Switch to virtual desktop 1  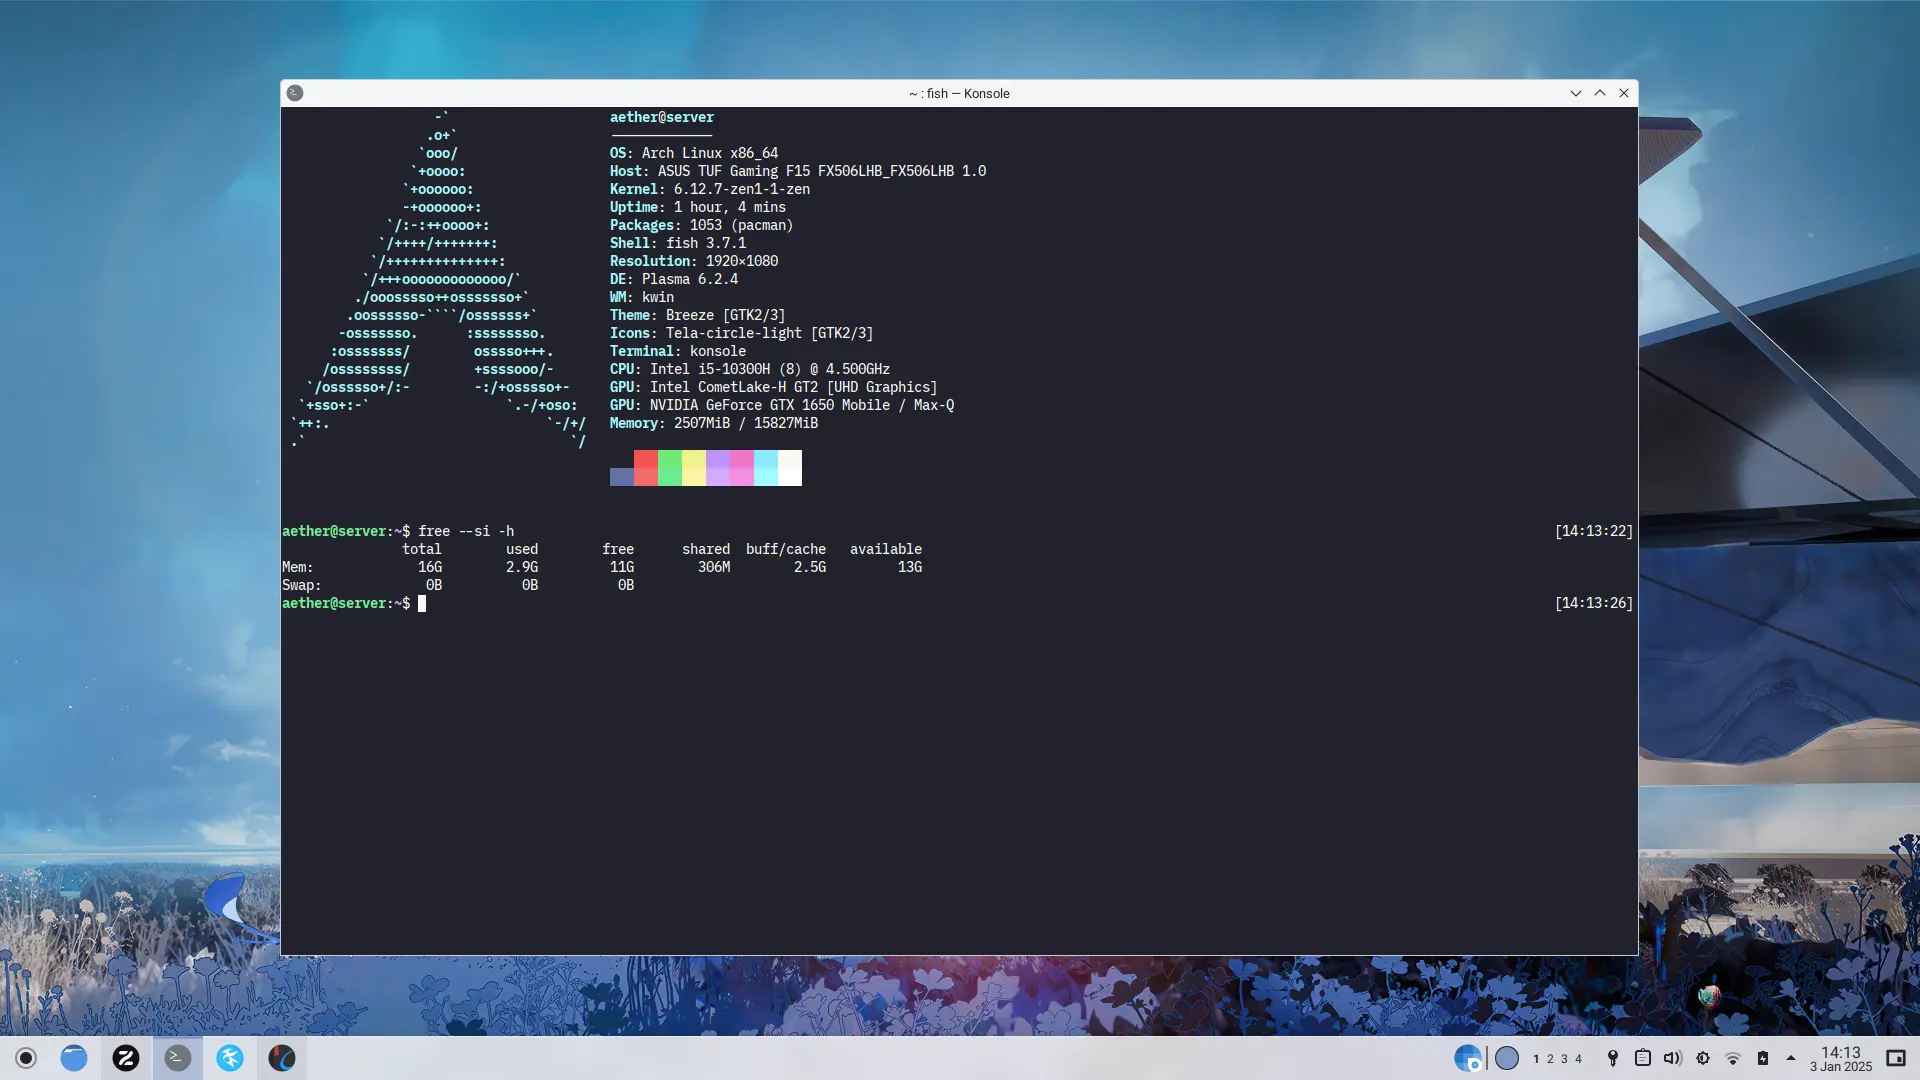click(1536, 1059)
